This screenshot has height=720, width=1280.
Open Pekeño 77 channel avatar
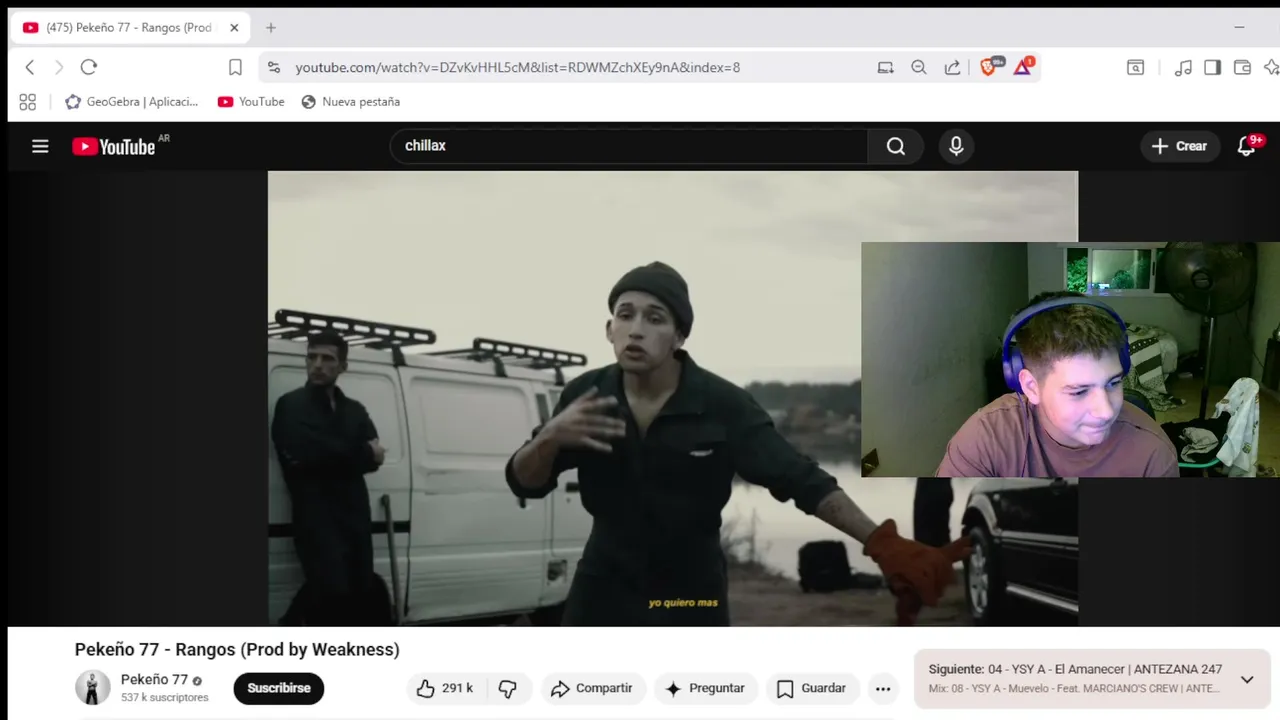point(93,688)
